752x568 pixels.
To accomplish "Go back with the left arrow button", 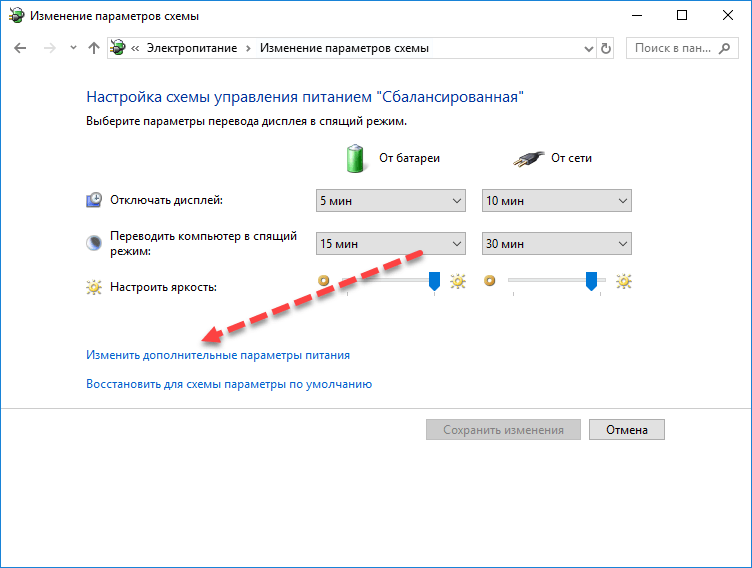I will pos(20,48).
